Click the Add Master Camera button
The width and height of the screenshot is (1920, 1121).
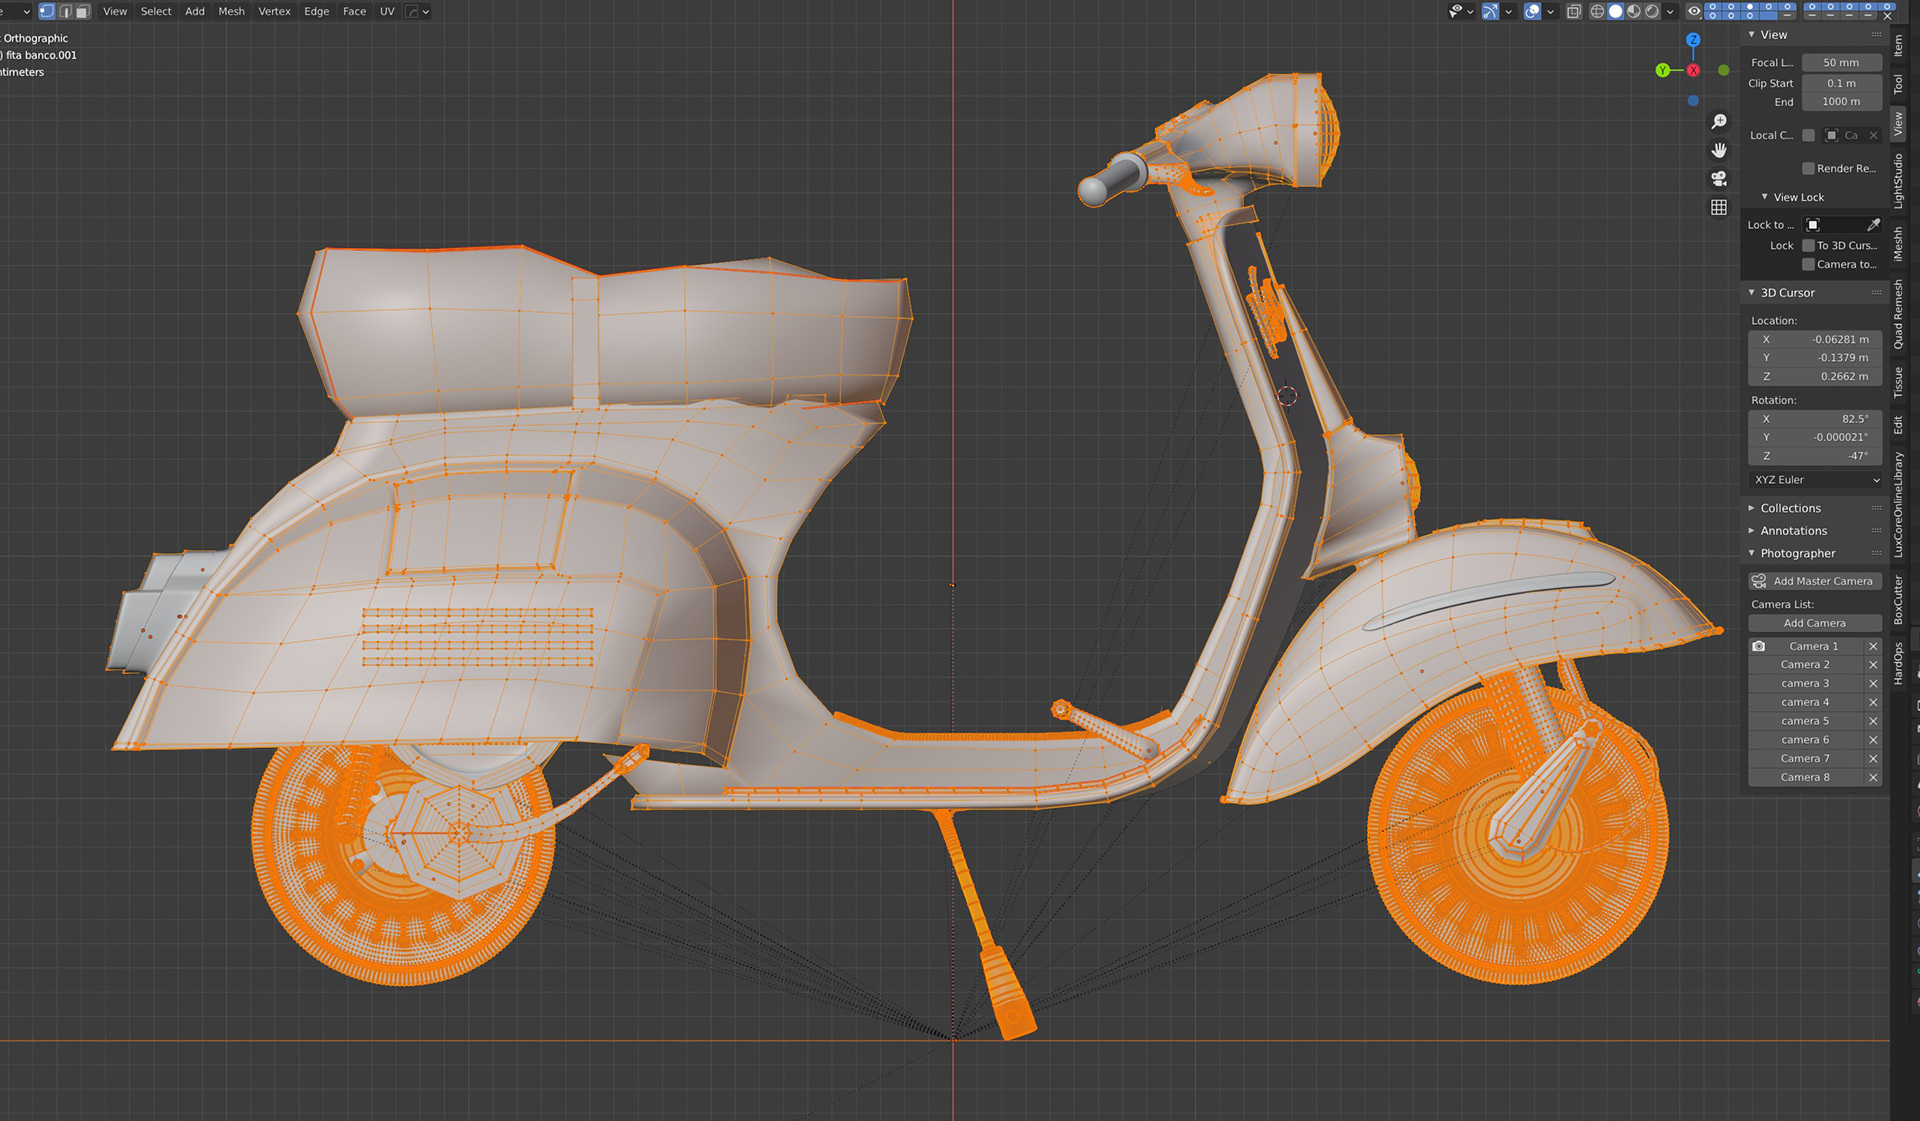(x=1814, y=581)
